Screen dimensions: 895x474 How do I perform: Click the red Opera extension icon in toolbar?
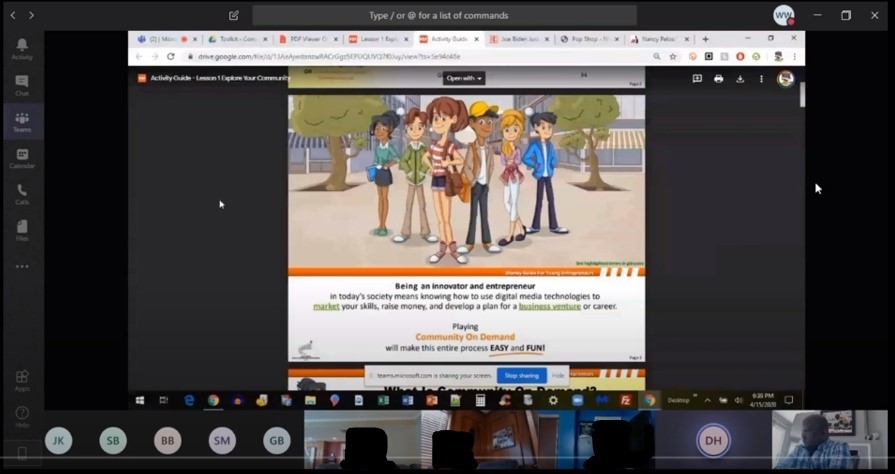pyautogui.click(x=740, y=57)
